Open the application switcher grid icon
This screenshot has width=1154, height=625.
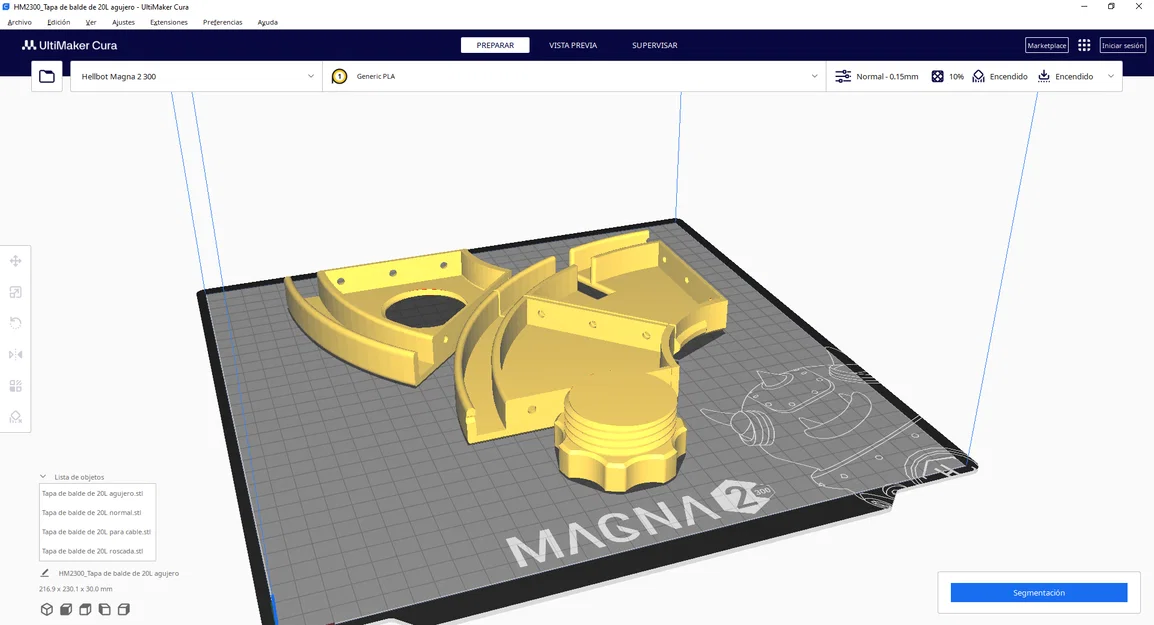pos(1084,46)
